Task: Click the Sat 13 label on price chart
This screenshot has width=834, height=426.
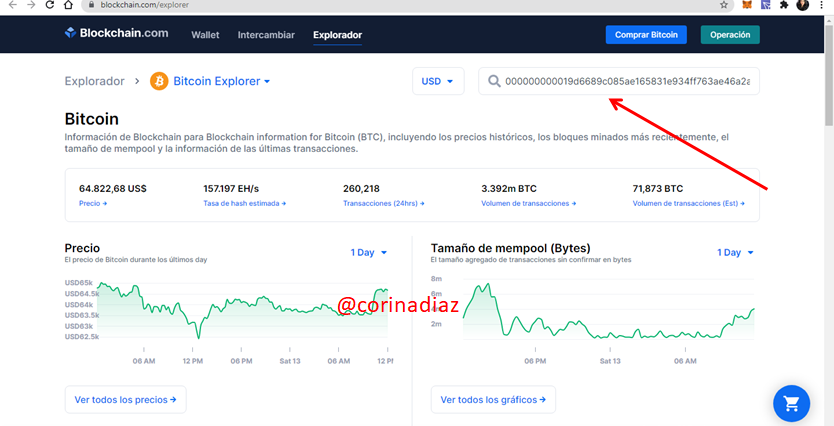Action: 290,361
